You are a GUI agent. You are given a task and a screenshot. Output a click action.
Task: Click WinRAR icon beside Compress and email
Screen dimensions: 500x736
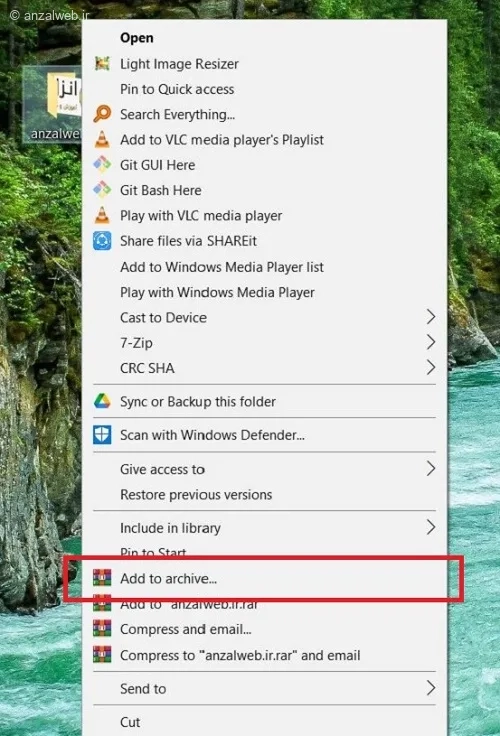[x=102, y=629]
